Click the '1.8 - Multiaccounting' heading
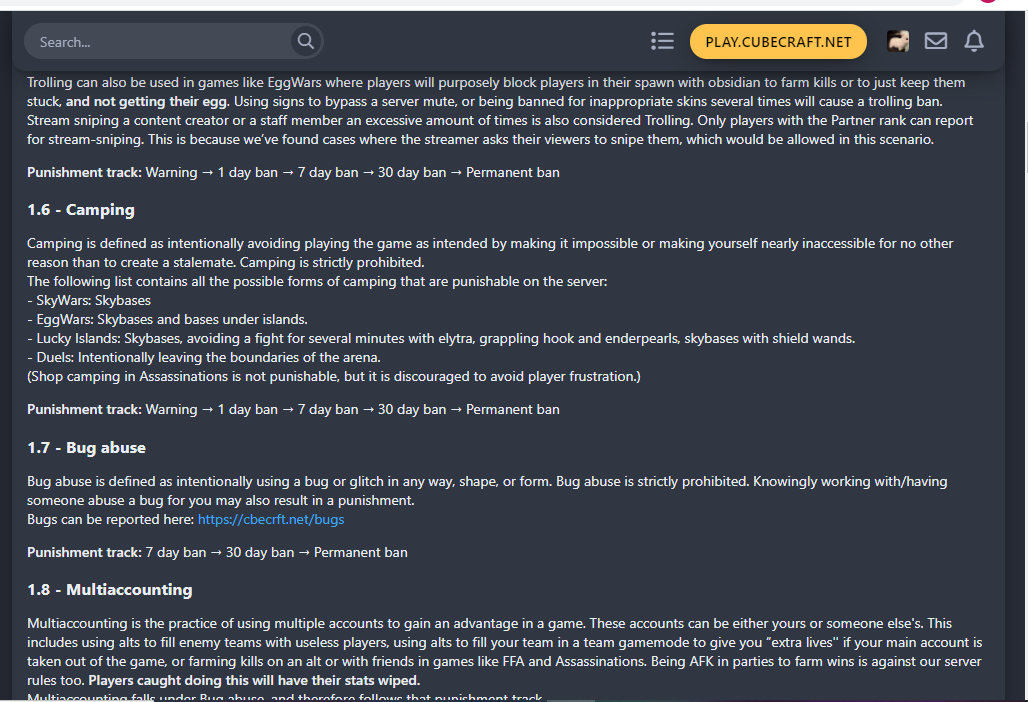The image size is (1028, 702). (109, 590)
